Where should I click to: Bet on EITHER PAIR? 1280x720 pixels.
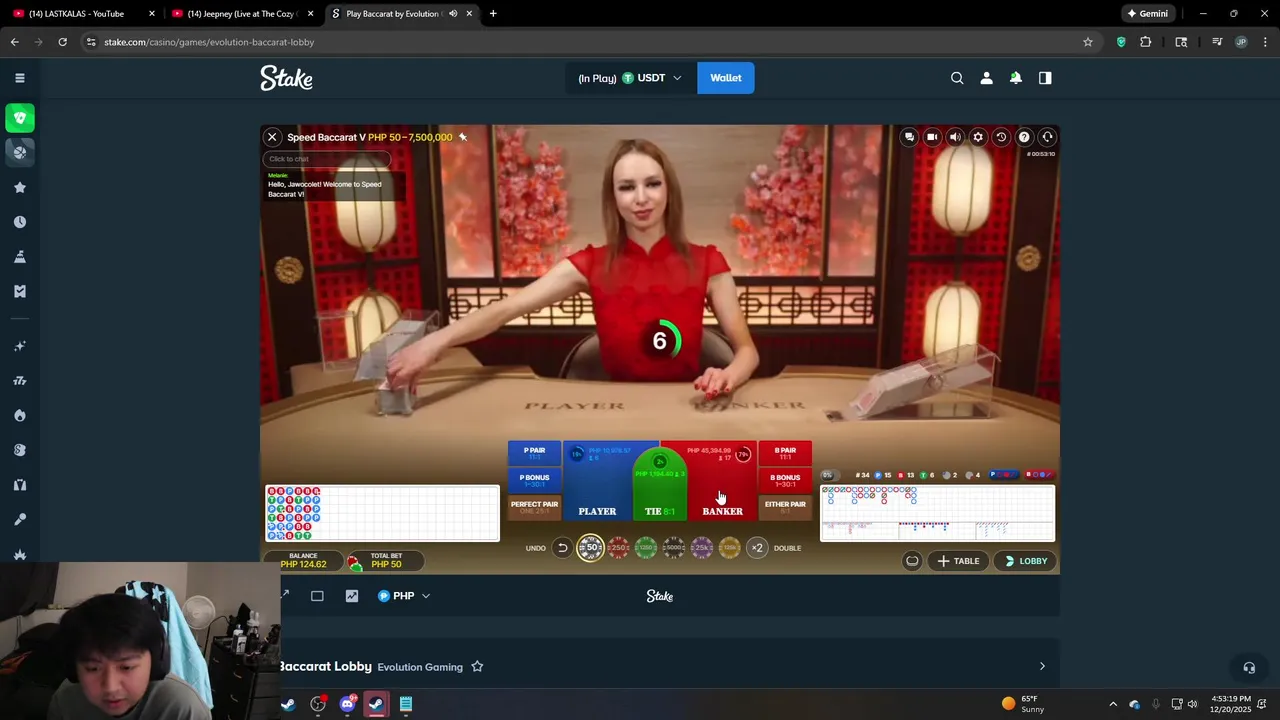[x=785, y=507]
